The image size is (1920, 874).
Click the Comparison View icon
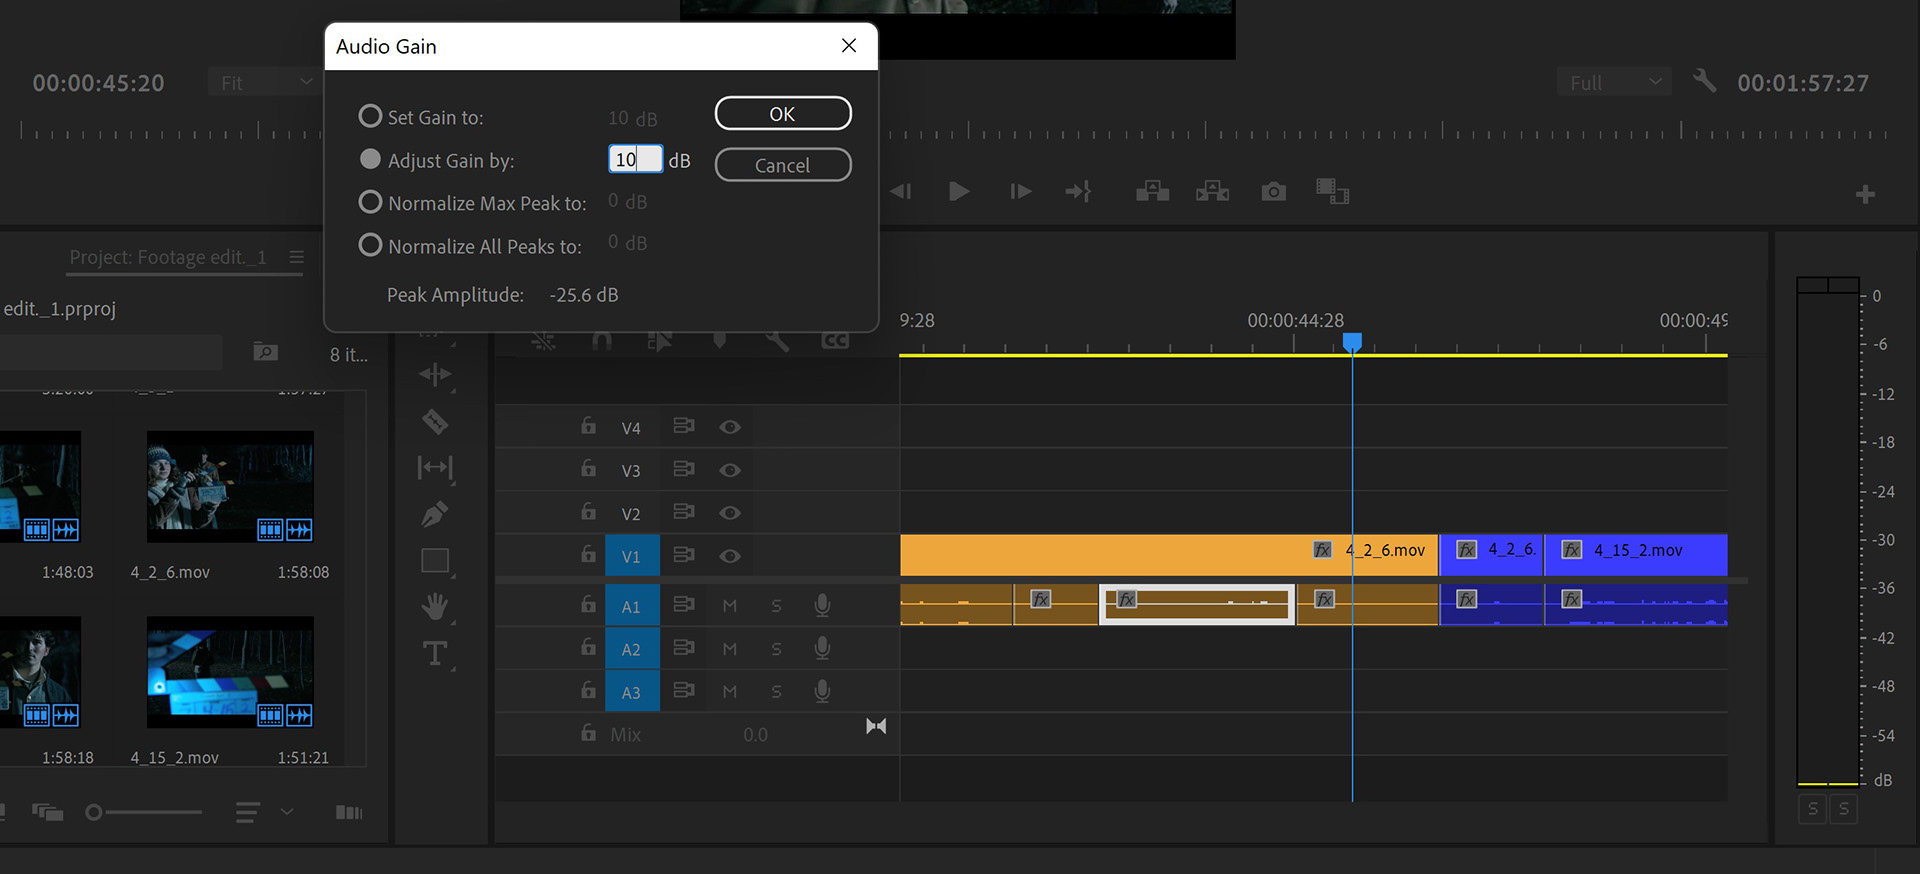point(1332,191)
